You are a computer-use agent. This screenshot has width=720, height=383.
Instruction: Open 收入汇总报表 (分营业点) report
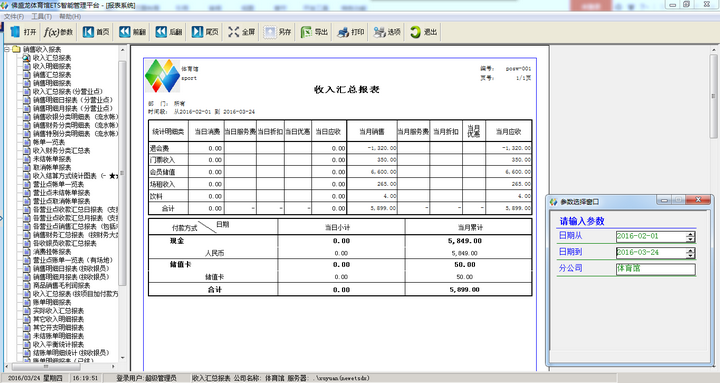point(68,91)
